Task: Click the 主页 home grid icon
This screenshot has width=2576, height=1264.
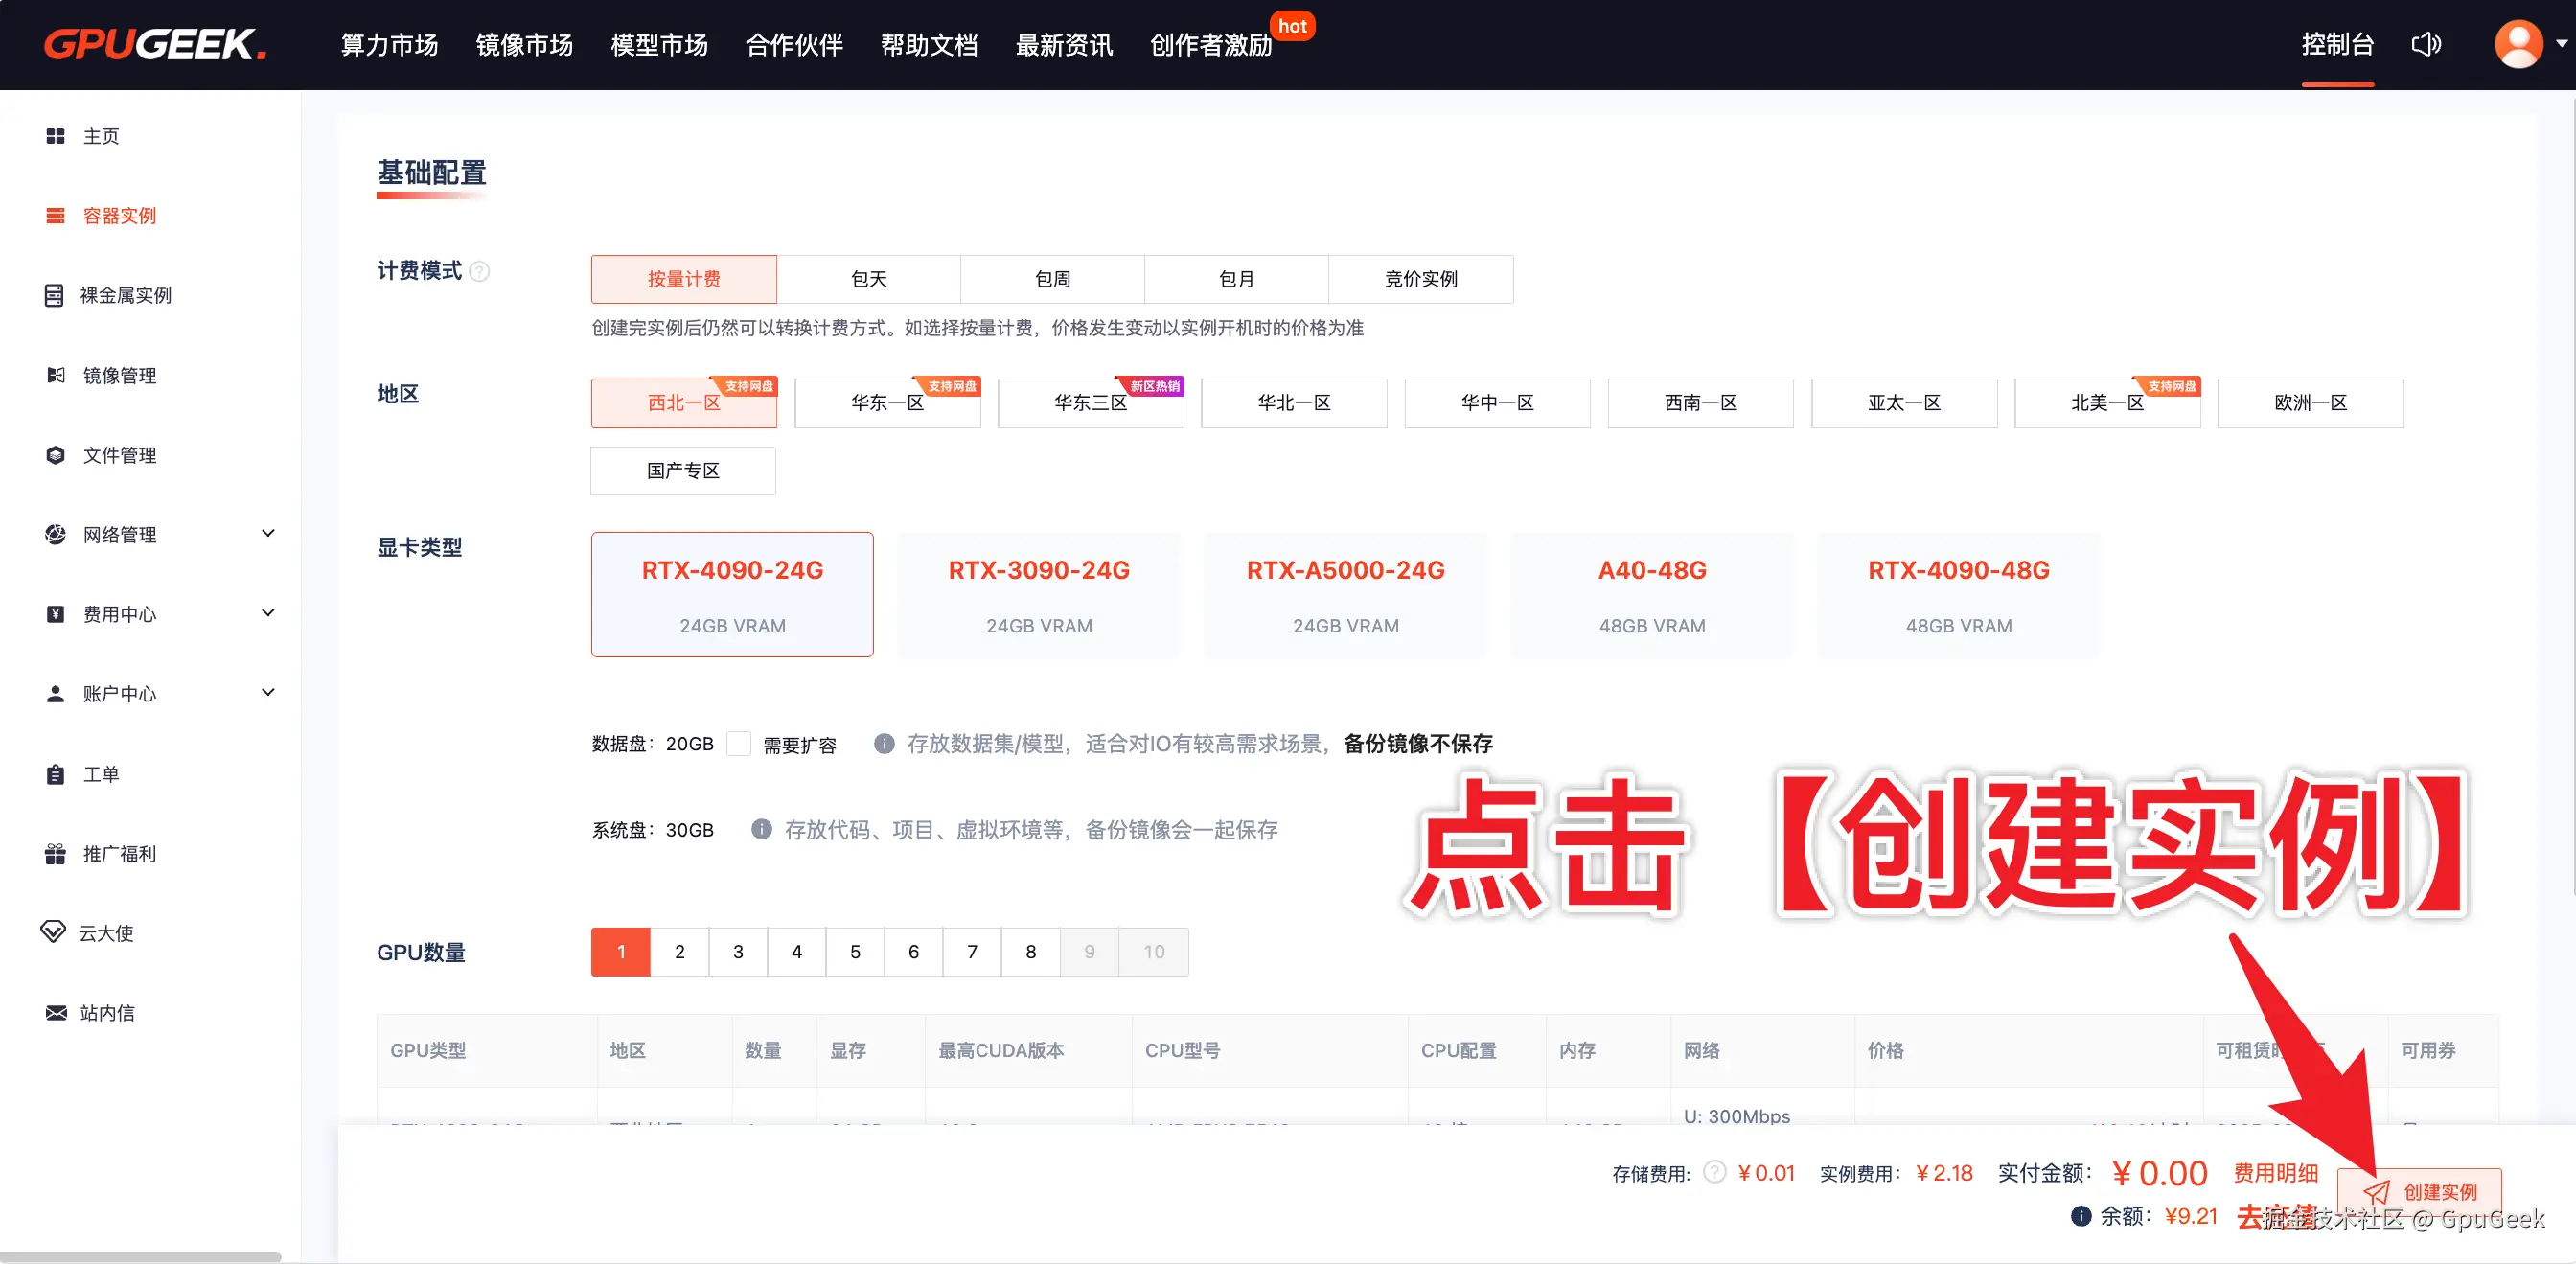Action: (x=55, y=136)
